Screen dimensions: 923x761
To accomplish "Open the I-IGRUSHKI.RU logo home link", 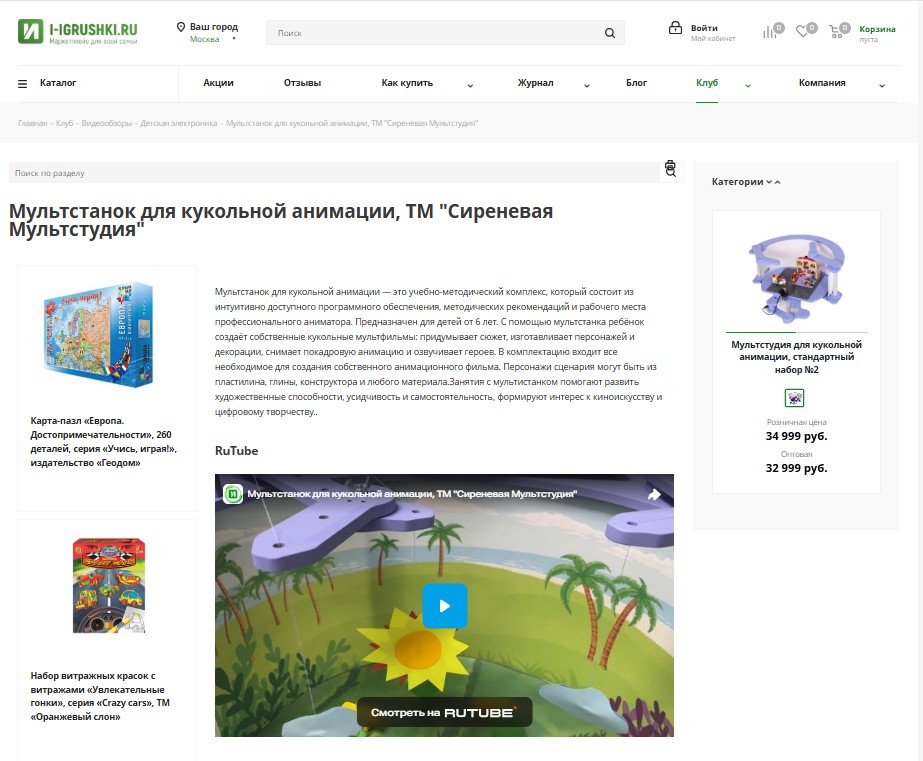I will 78,32.
